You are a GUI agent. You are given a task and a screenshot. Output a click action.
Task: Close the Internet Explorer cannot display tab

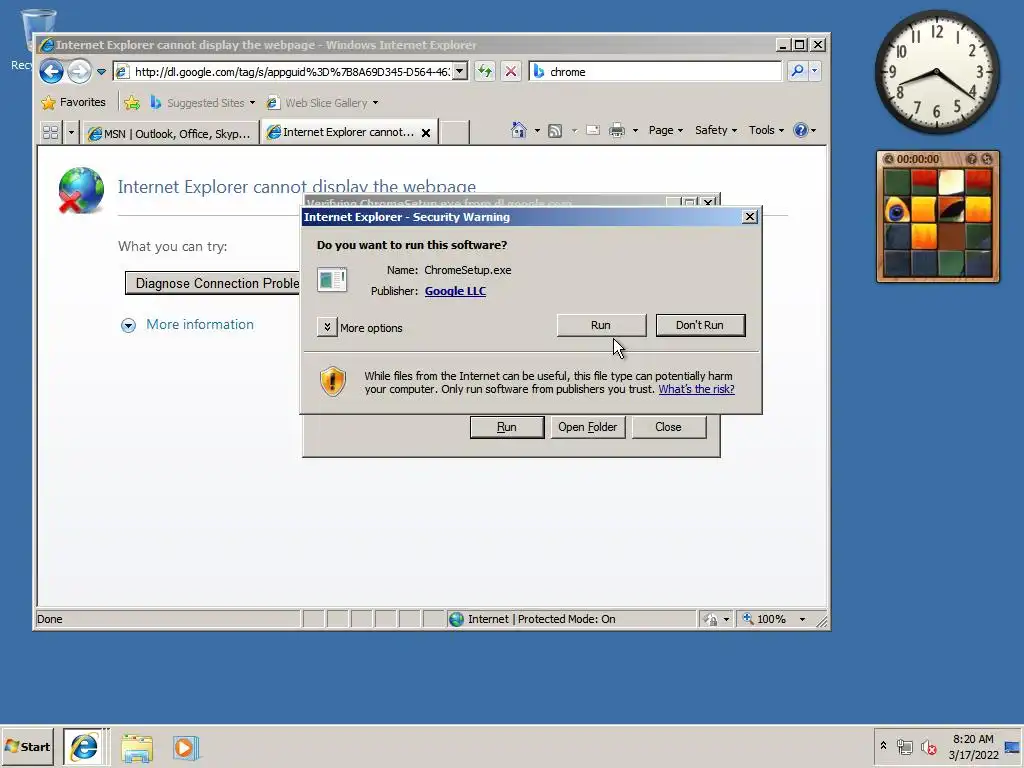pos(426,133)
